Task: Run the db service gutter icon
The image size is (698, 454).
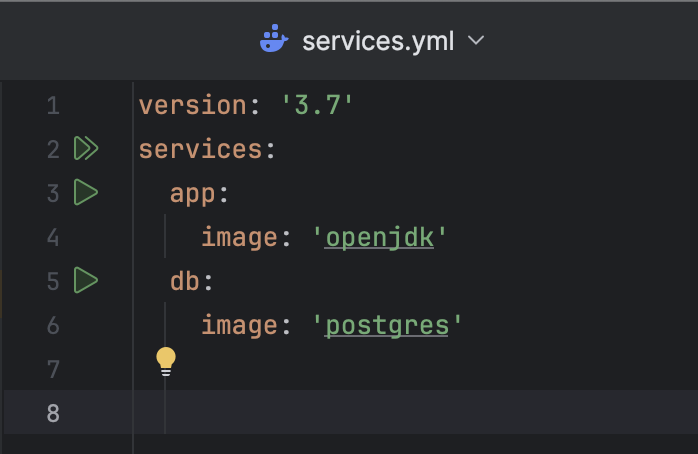Action: (x=86, y=280)
